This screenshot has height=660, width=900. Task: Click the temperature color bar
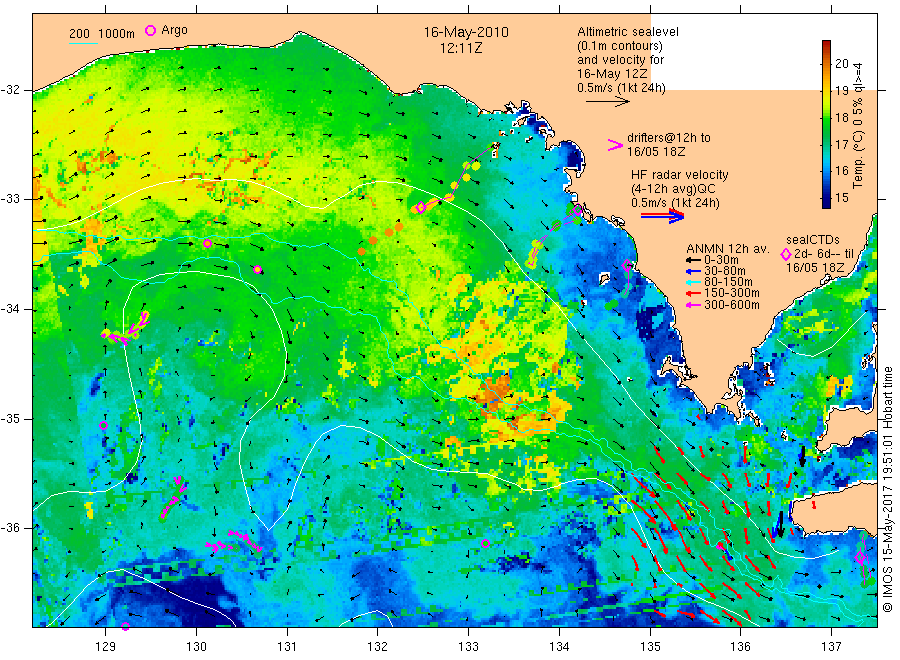(826, 124)
